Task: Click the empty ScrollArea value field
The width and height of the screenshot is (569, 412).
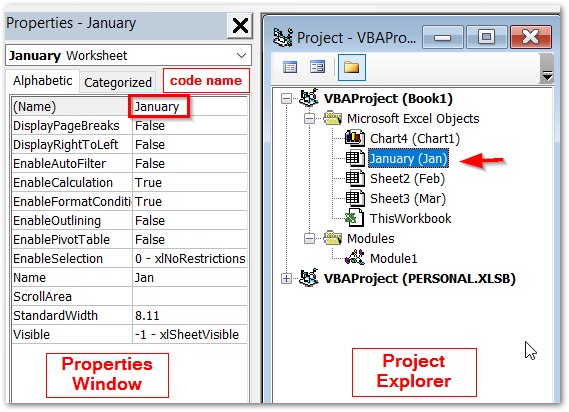Action: coord(190,297)
